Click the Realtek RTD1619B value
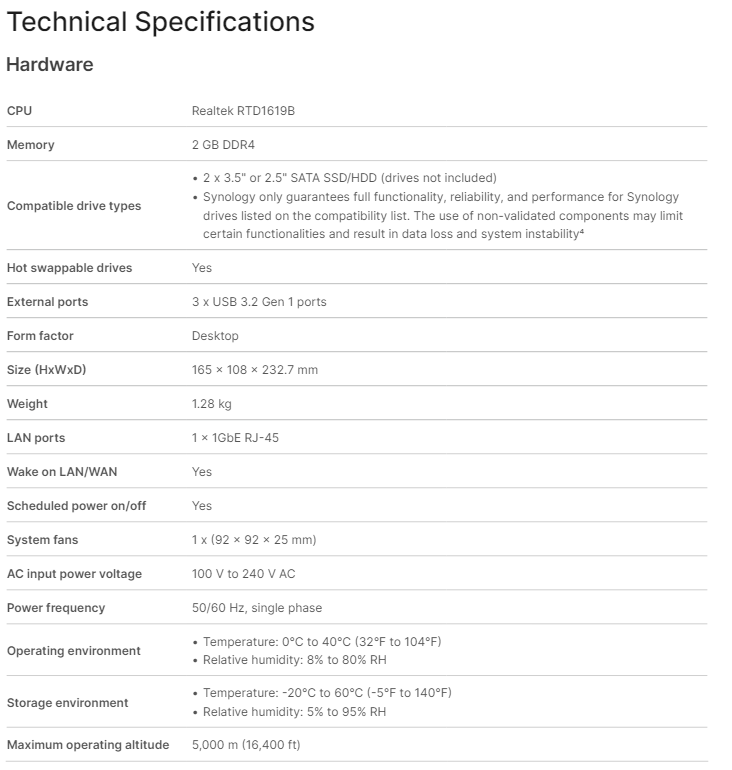732x770 pixels. point(243,111)
